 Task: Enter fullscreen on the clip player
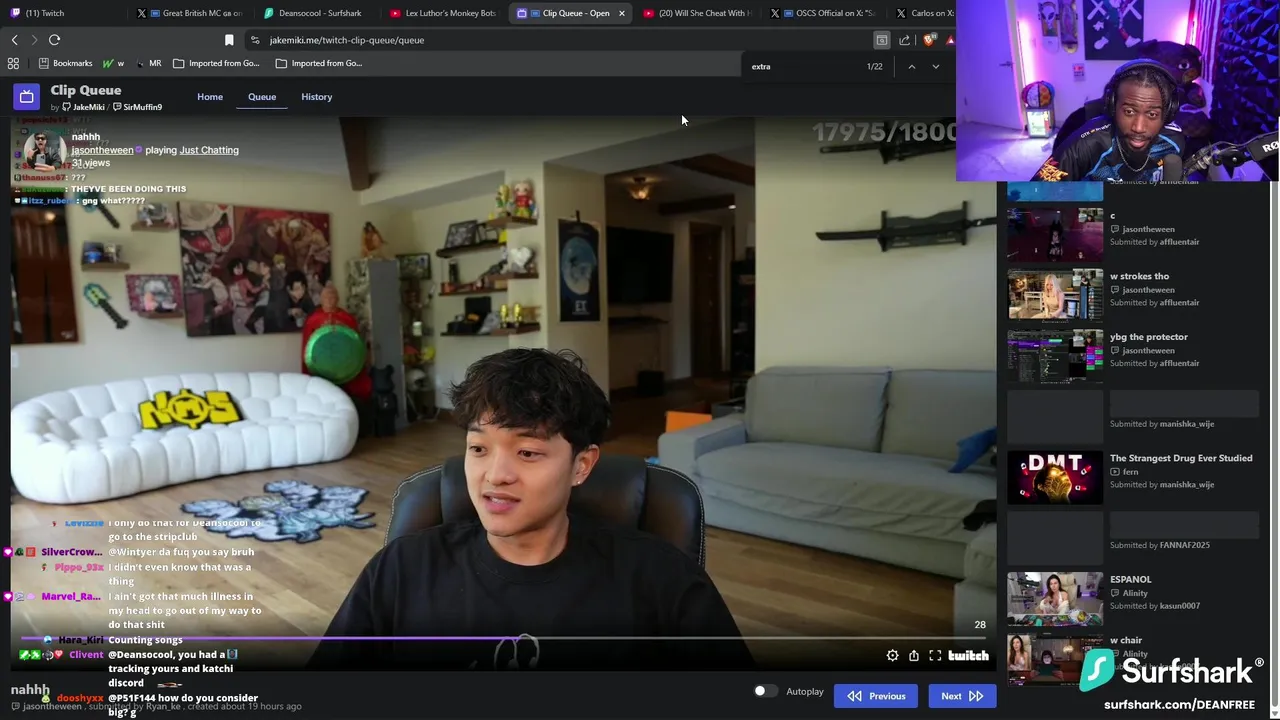point(935,656)
